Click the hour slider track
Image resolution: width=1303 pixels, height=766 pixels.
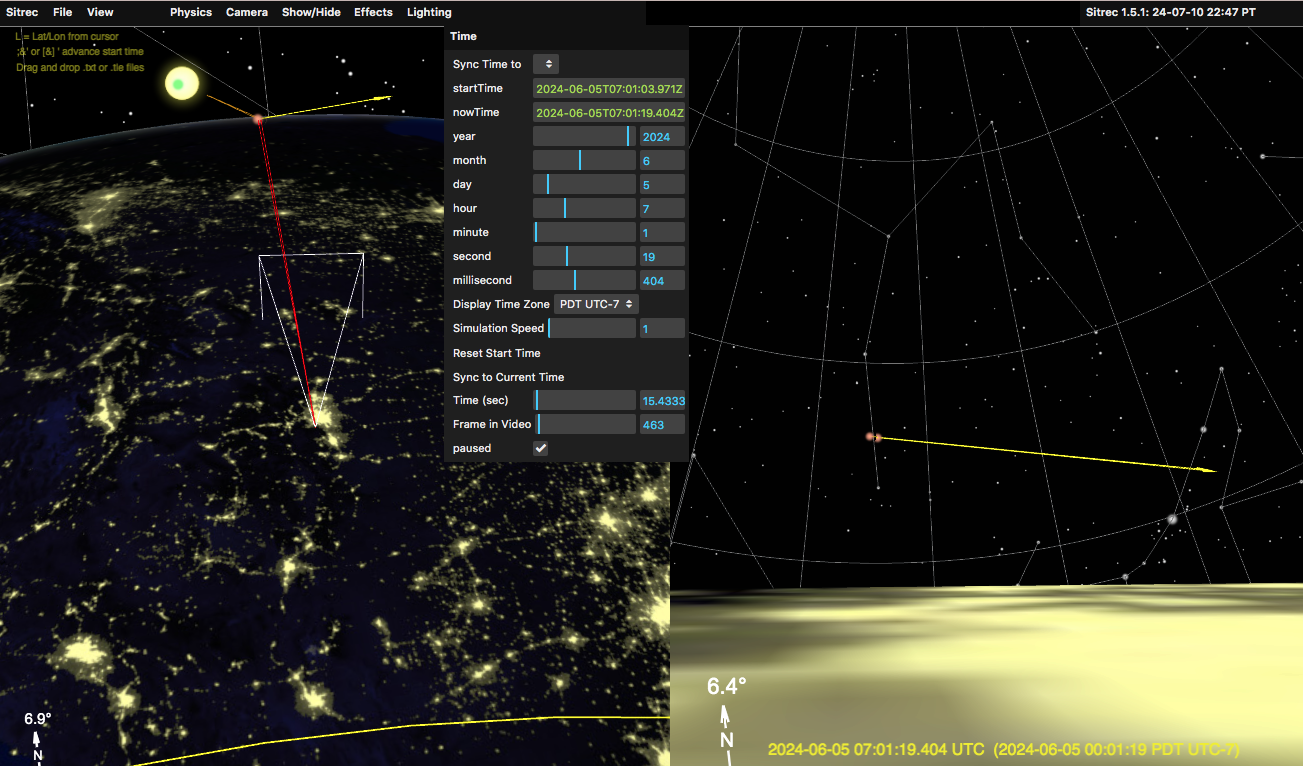(x=584, y=208)
